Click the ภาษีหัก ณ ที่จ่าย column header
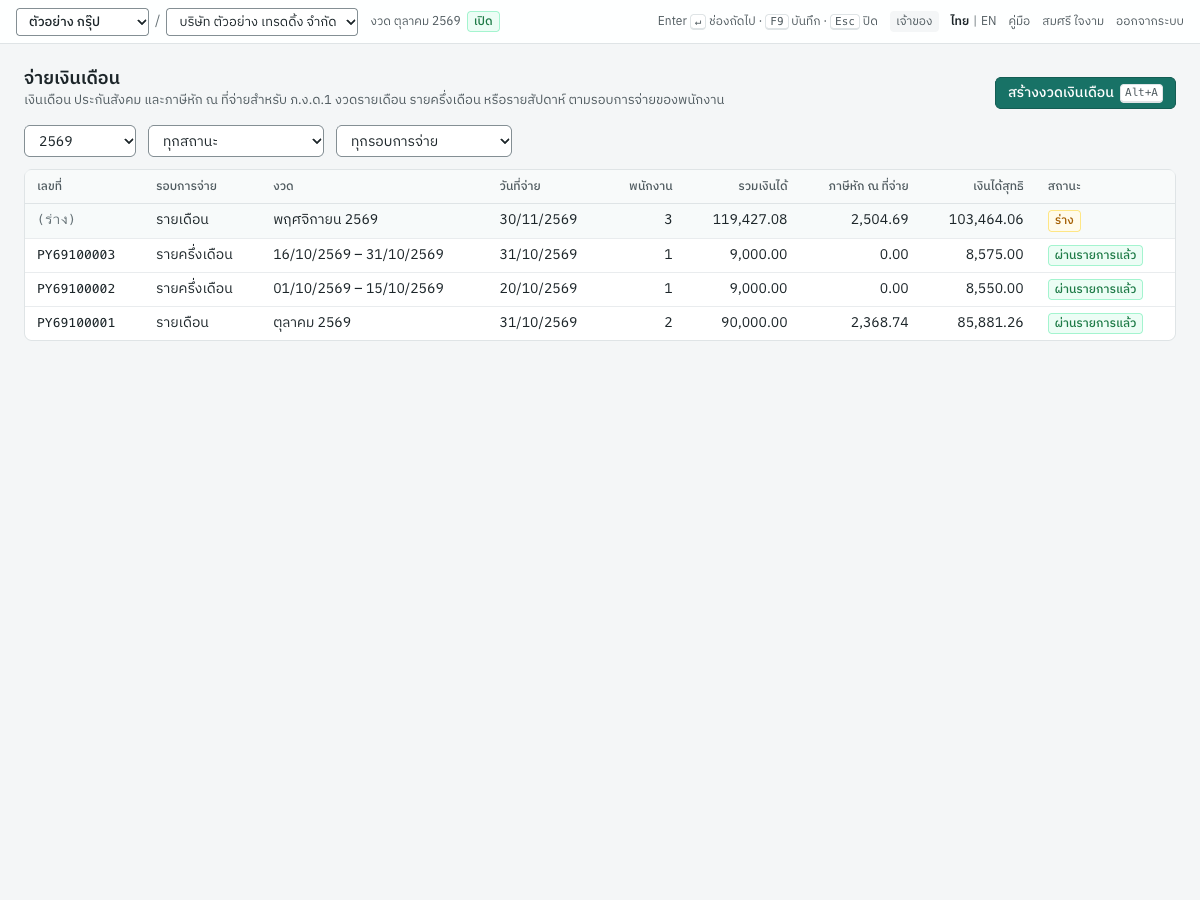Screen dimensions: 1200x900 pyautogui.click(x=868, y=187)
